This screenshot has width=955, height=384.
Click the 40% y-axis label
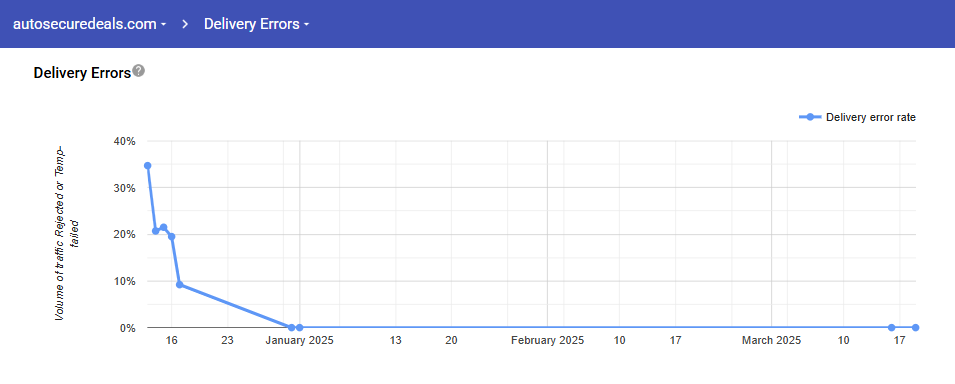[x=124, y=141]
